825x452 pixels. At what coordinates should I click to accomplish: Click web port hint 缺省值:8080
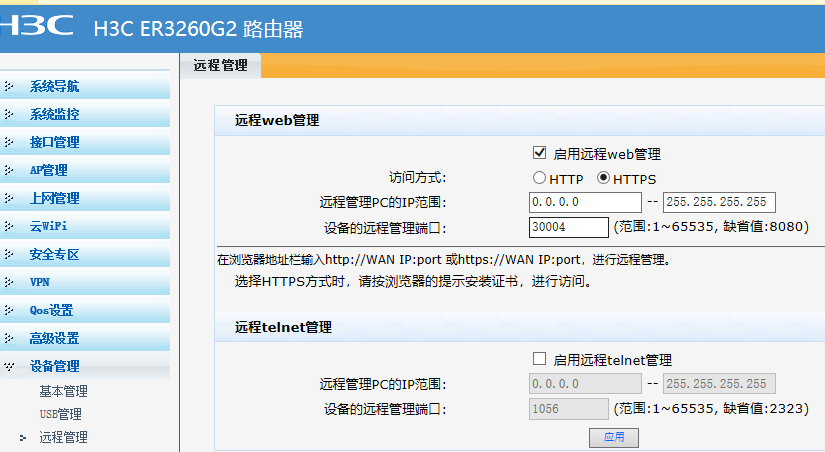(x=763, y=227)
